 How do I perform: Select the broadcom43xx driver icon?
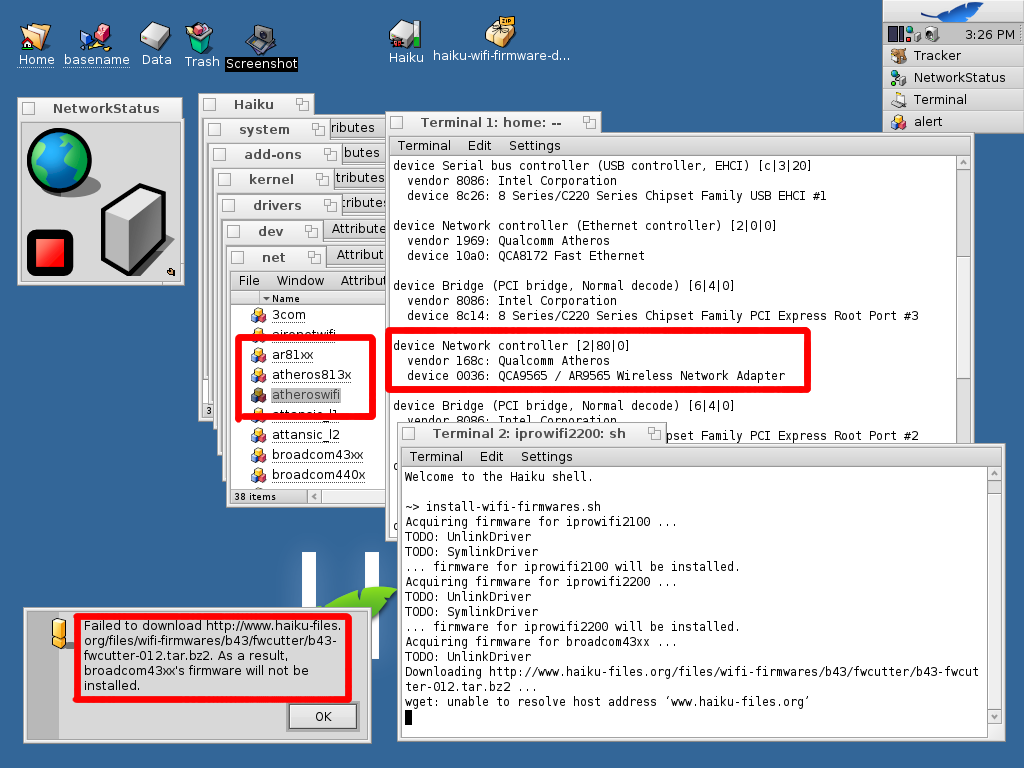[259, 455]
